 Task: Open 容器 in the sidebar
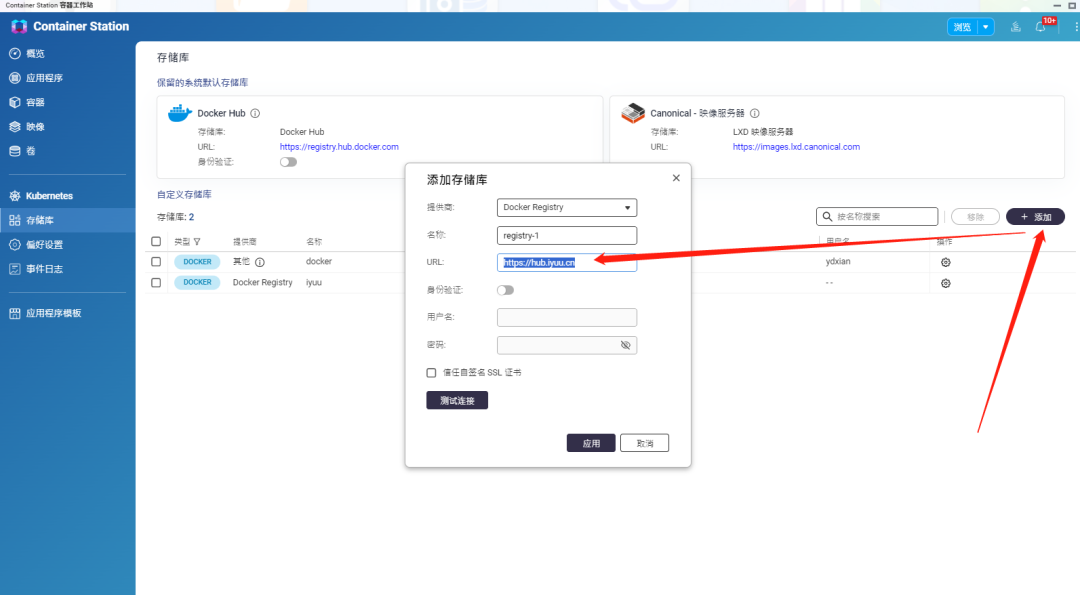tap(35, 102)
